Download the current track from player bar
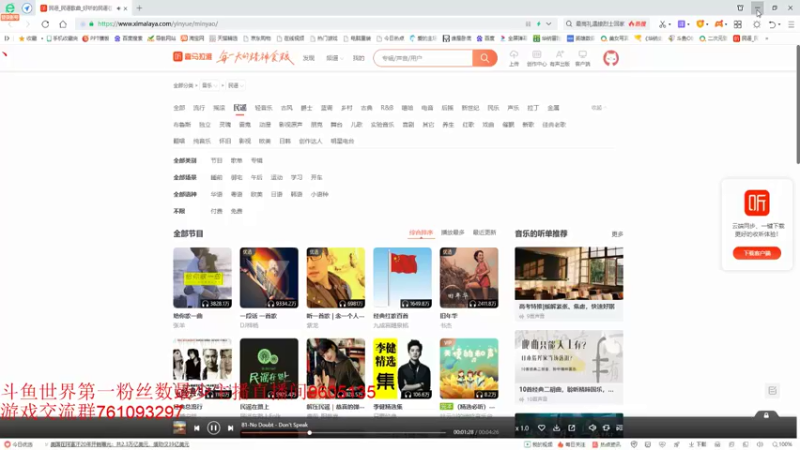Viewport: 800px width, 450px height. (x=557, y=428)
